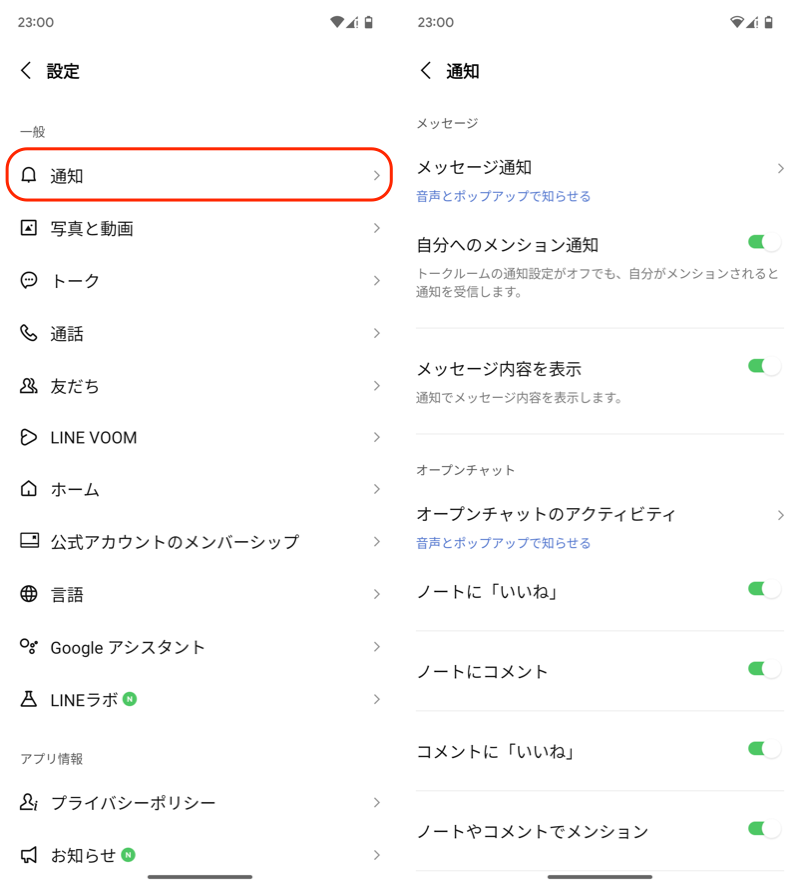Open 公式アカウントのメンバーシップ menu item
The width and height of the screenshot is (800, 889).
175,542
